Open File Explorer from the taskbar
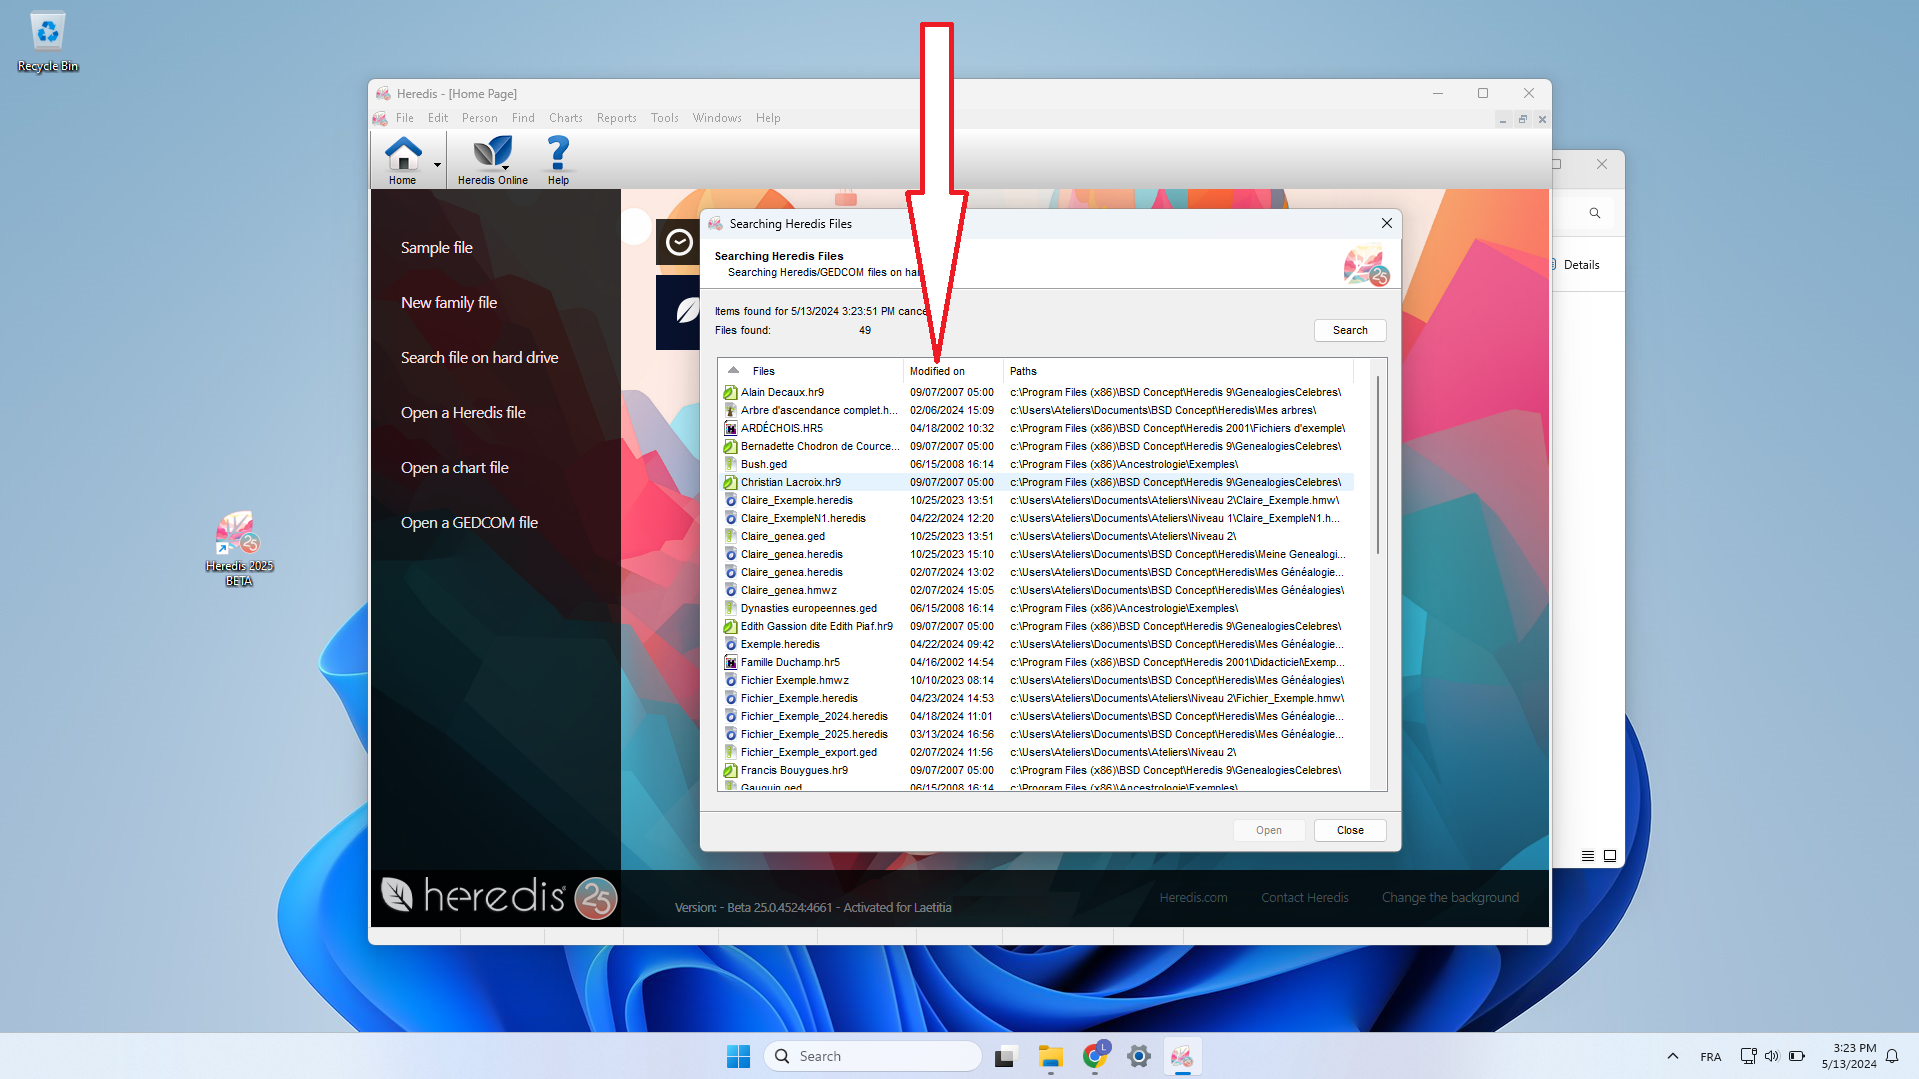This screenshot has height=1079, width=1919. click(1049, 1055)
